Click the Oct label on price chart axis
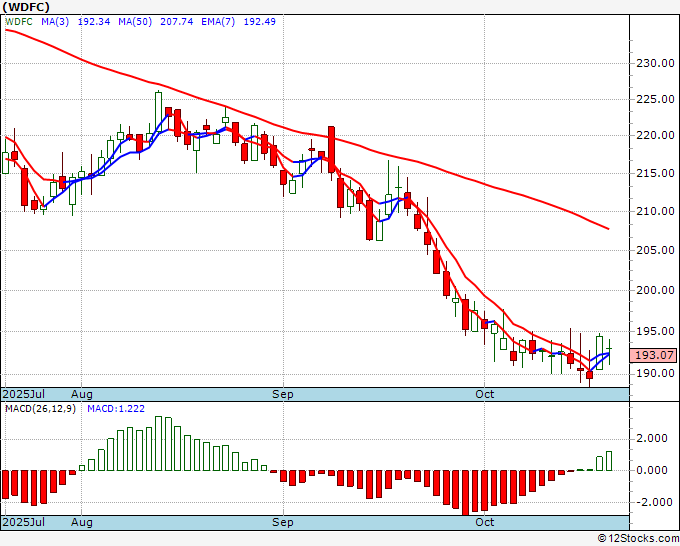 click(484, 394)
